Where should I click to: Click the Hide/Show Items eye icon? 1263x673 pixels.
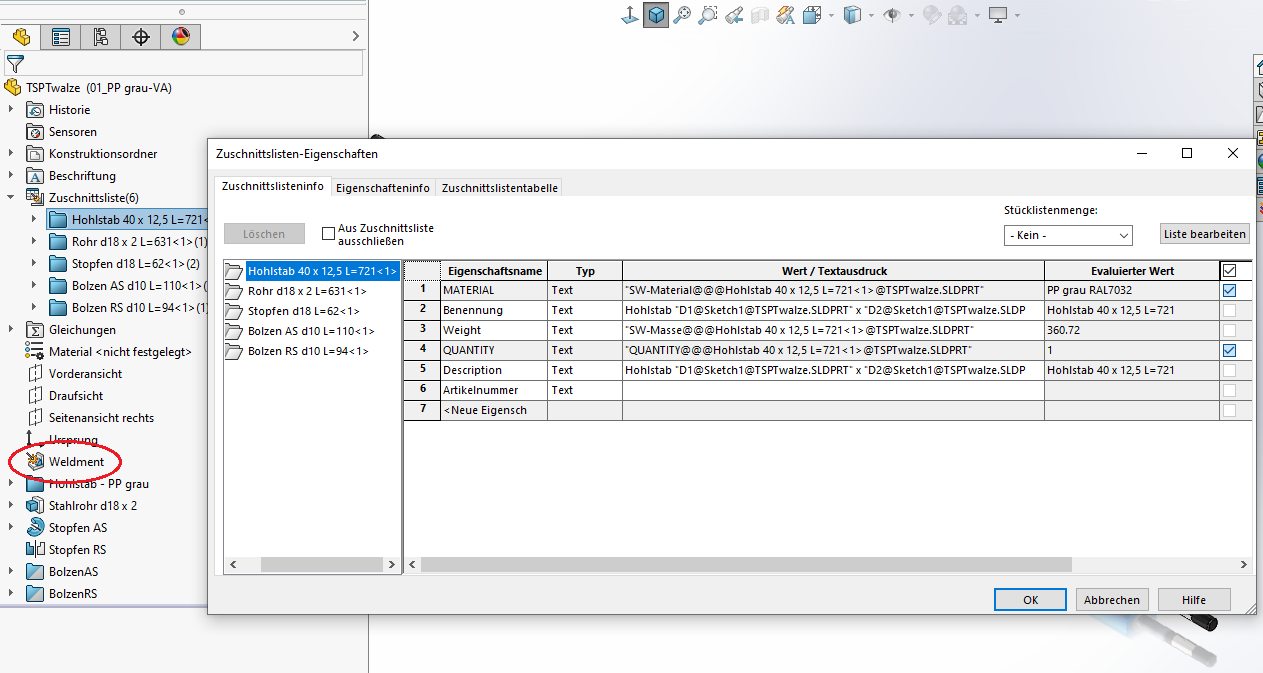coord(891,15)
